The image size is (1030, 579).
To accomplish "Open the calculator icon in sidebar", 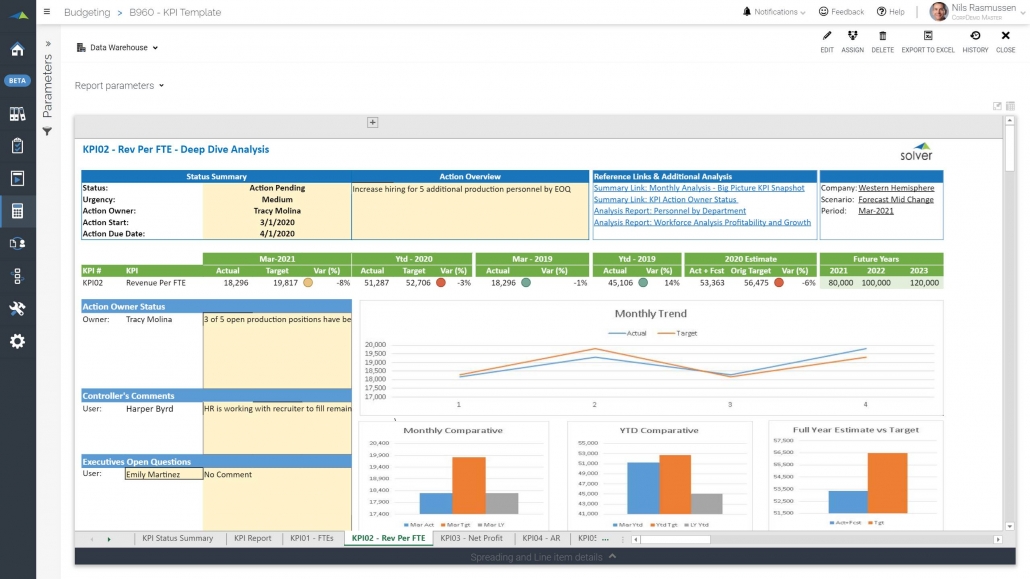I will tap(17, 211).
